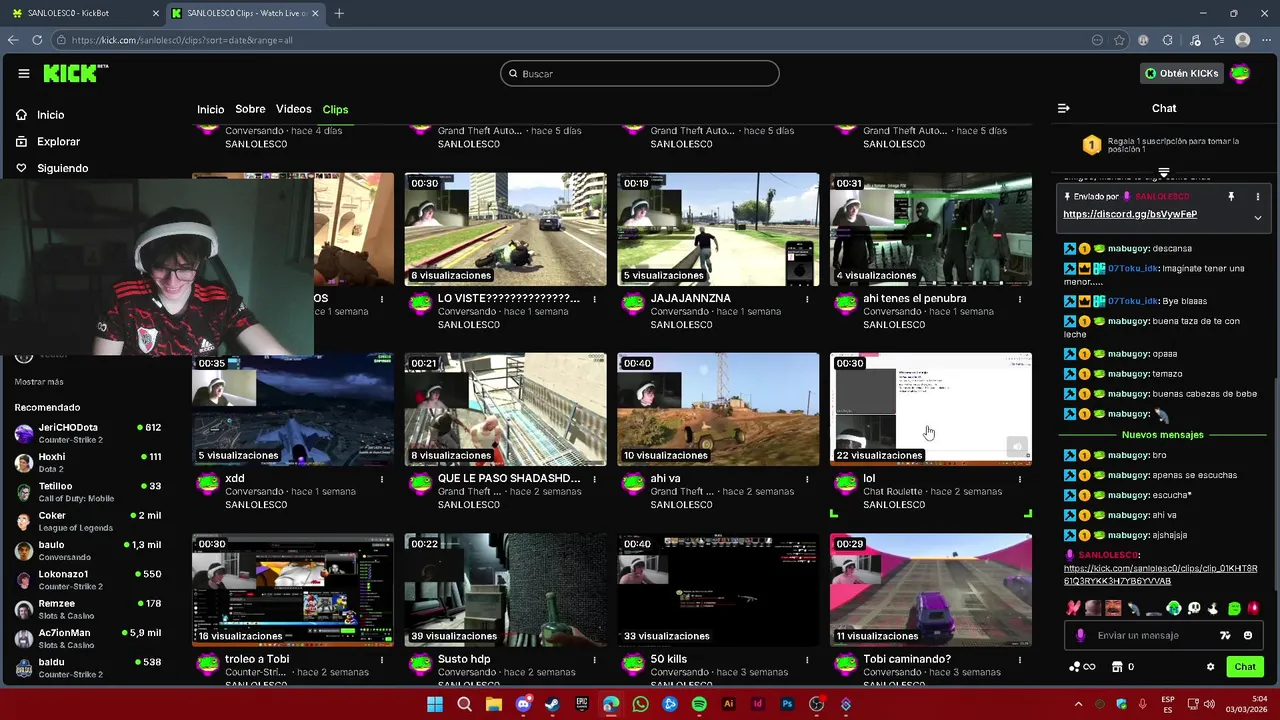The height and width of the screenshot is (720, 1280).
Task: Open Ac7ionMan recommended channel
Action: [x=88, y=638]
